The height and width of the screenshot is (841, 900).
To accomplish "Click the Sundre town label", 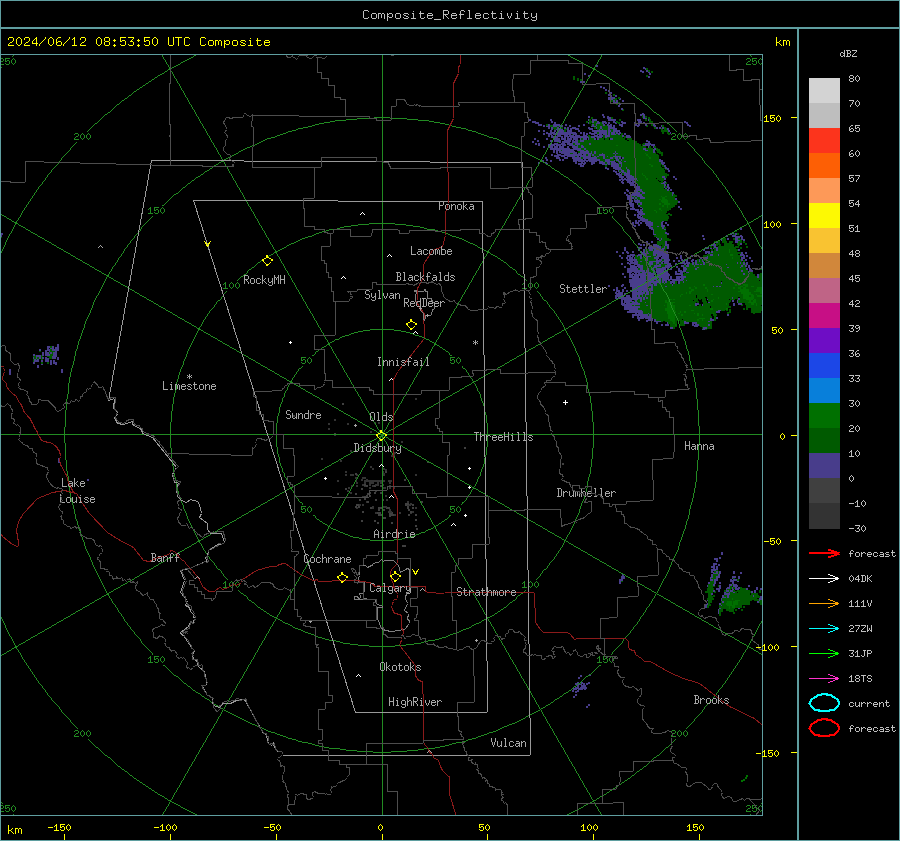I will [303, 415].
